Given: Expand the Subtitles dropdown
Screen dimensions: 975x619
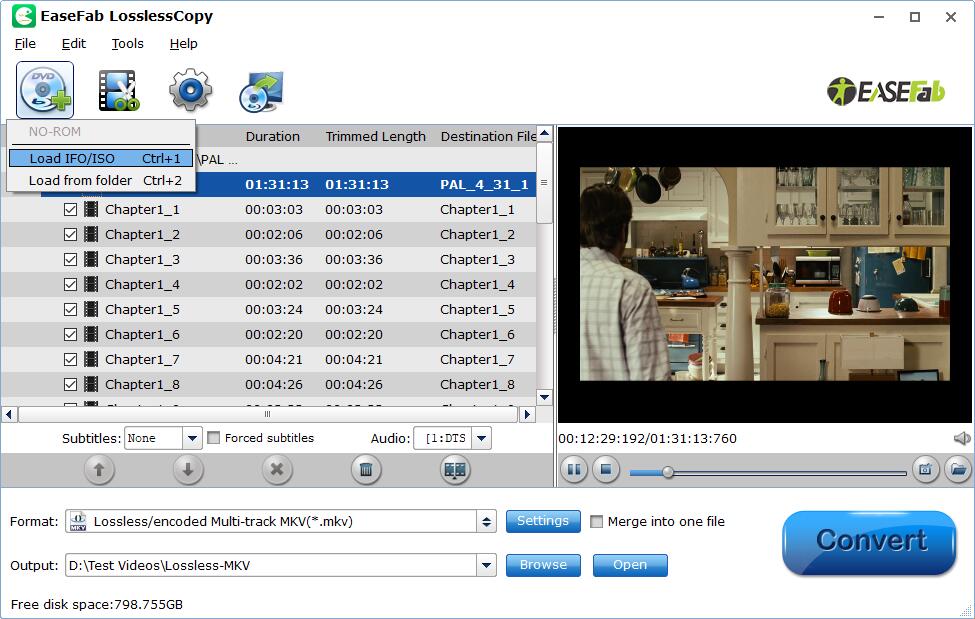Looking at the screenshot, I should 192,439.
